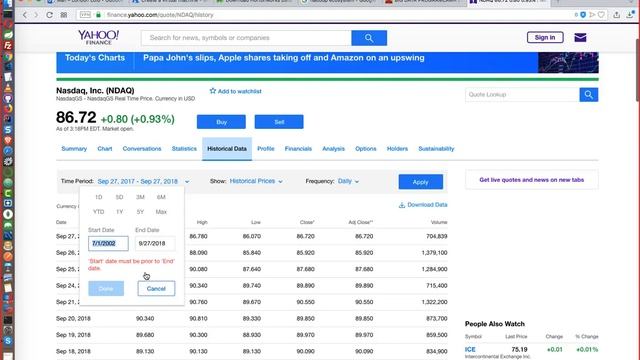
Task: Open the Financials tab
Action: (298, 149)
